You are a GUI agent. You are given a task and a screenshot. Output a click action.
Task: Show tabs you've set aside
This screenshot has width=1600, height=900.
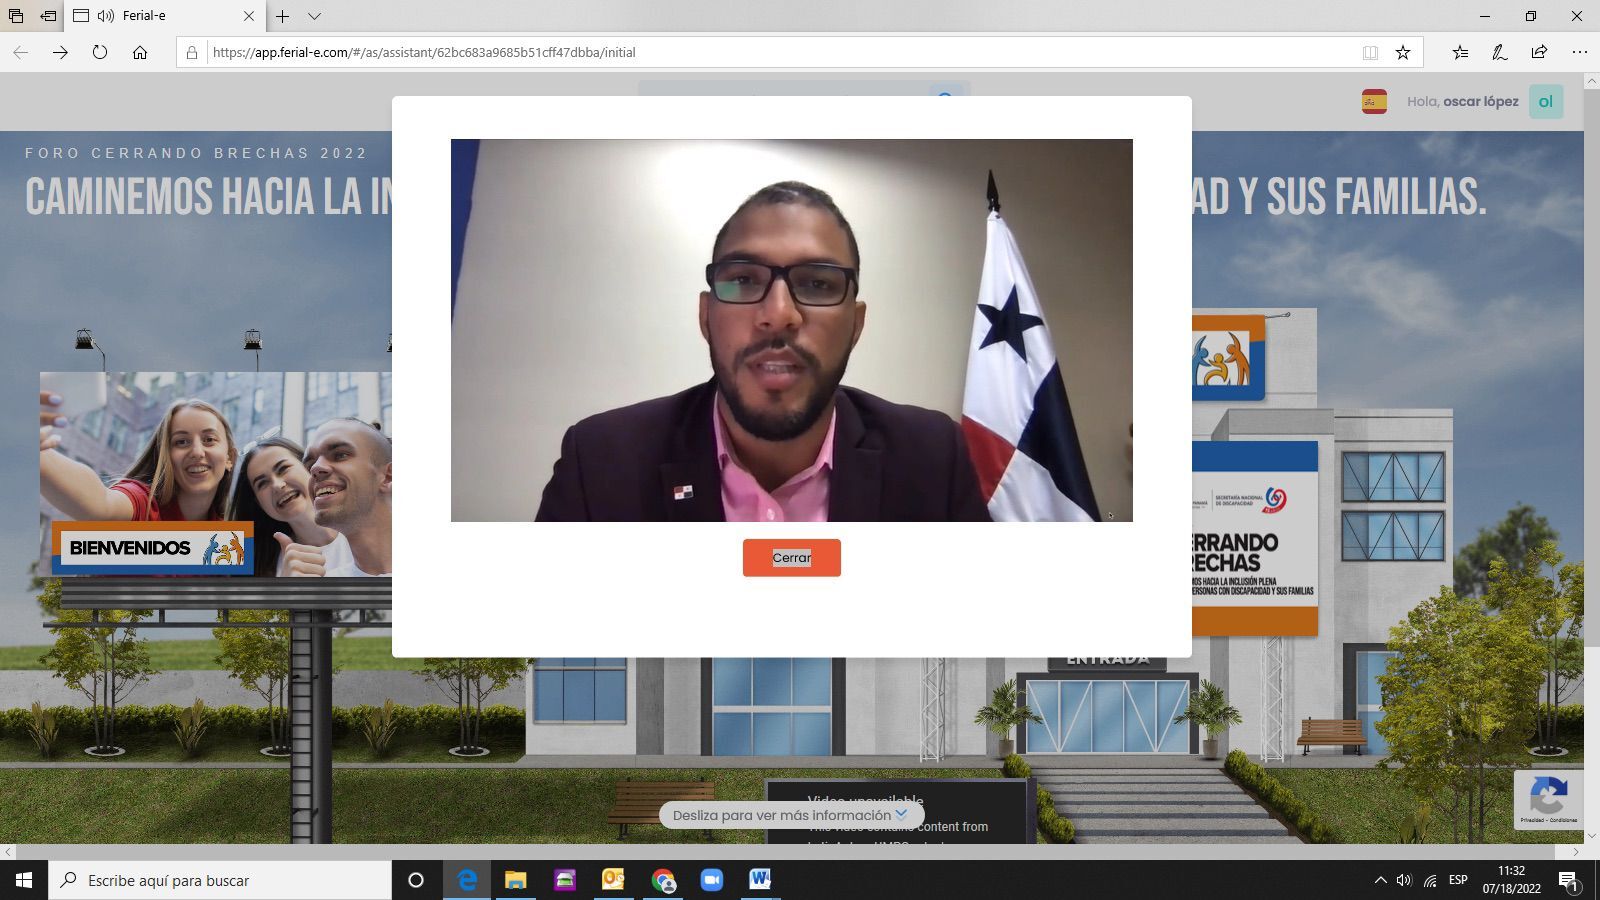click(x=15, y=16)
